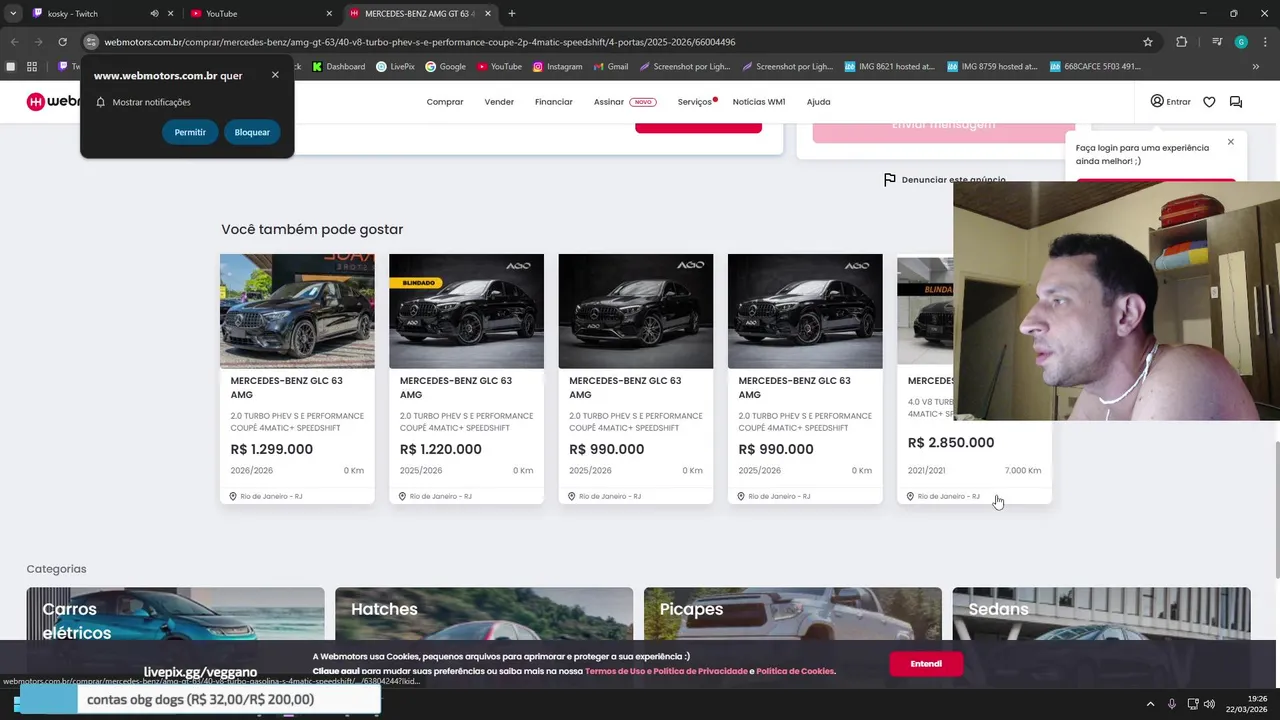Bookmark this page with the star icon
Screen dimensions: 1280x720
coord(1148,42)
